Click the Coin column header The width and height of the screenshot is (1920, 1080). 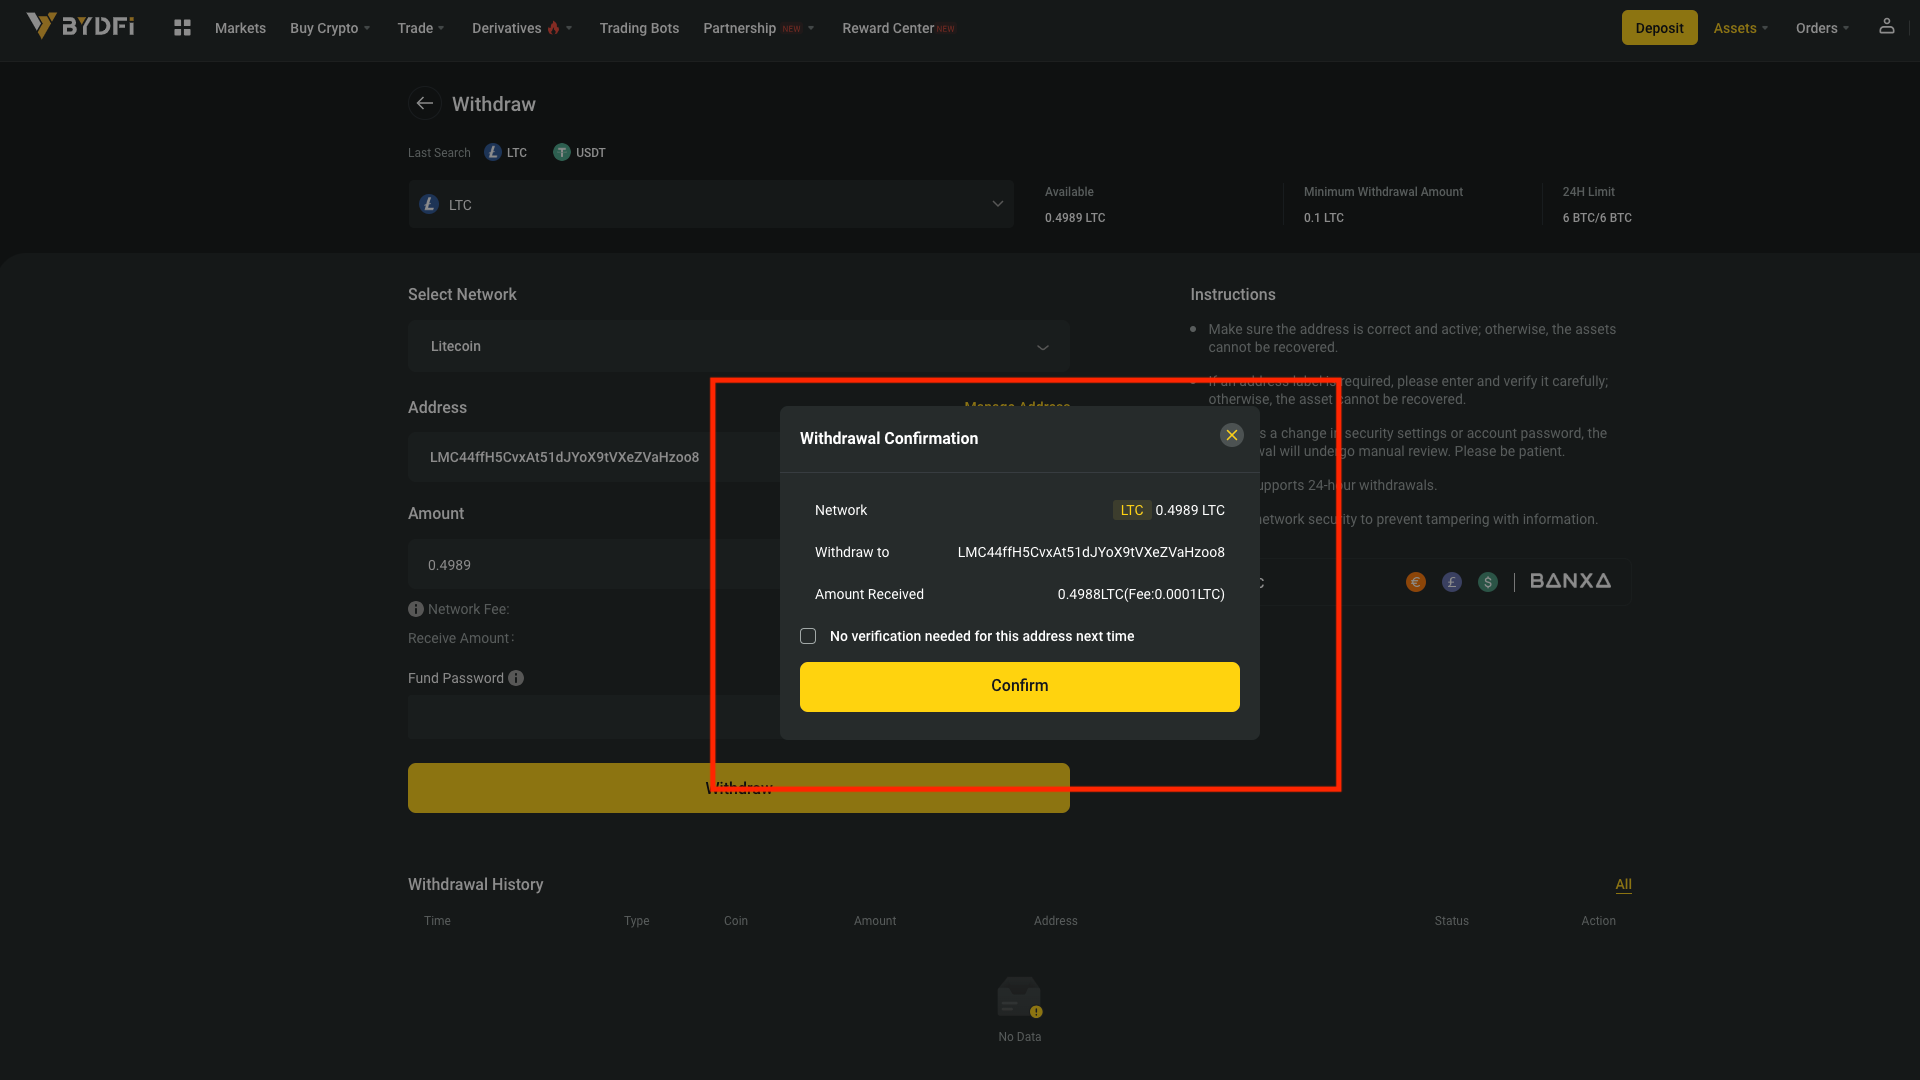[736, 921]
